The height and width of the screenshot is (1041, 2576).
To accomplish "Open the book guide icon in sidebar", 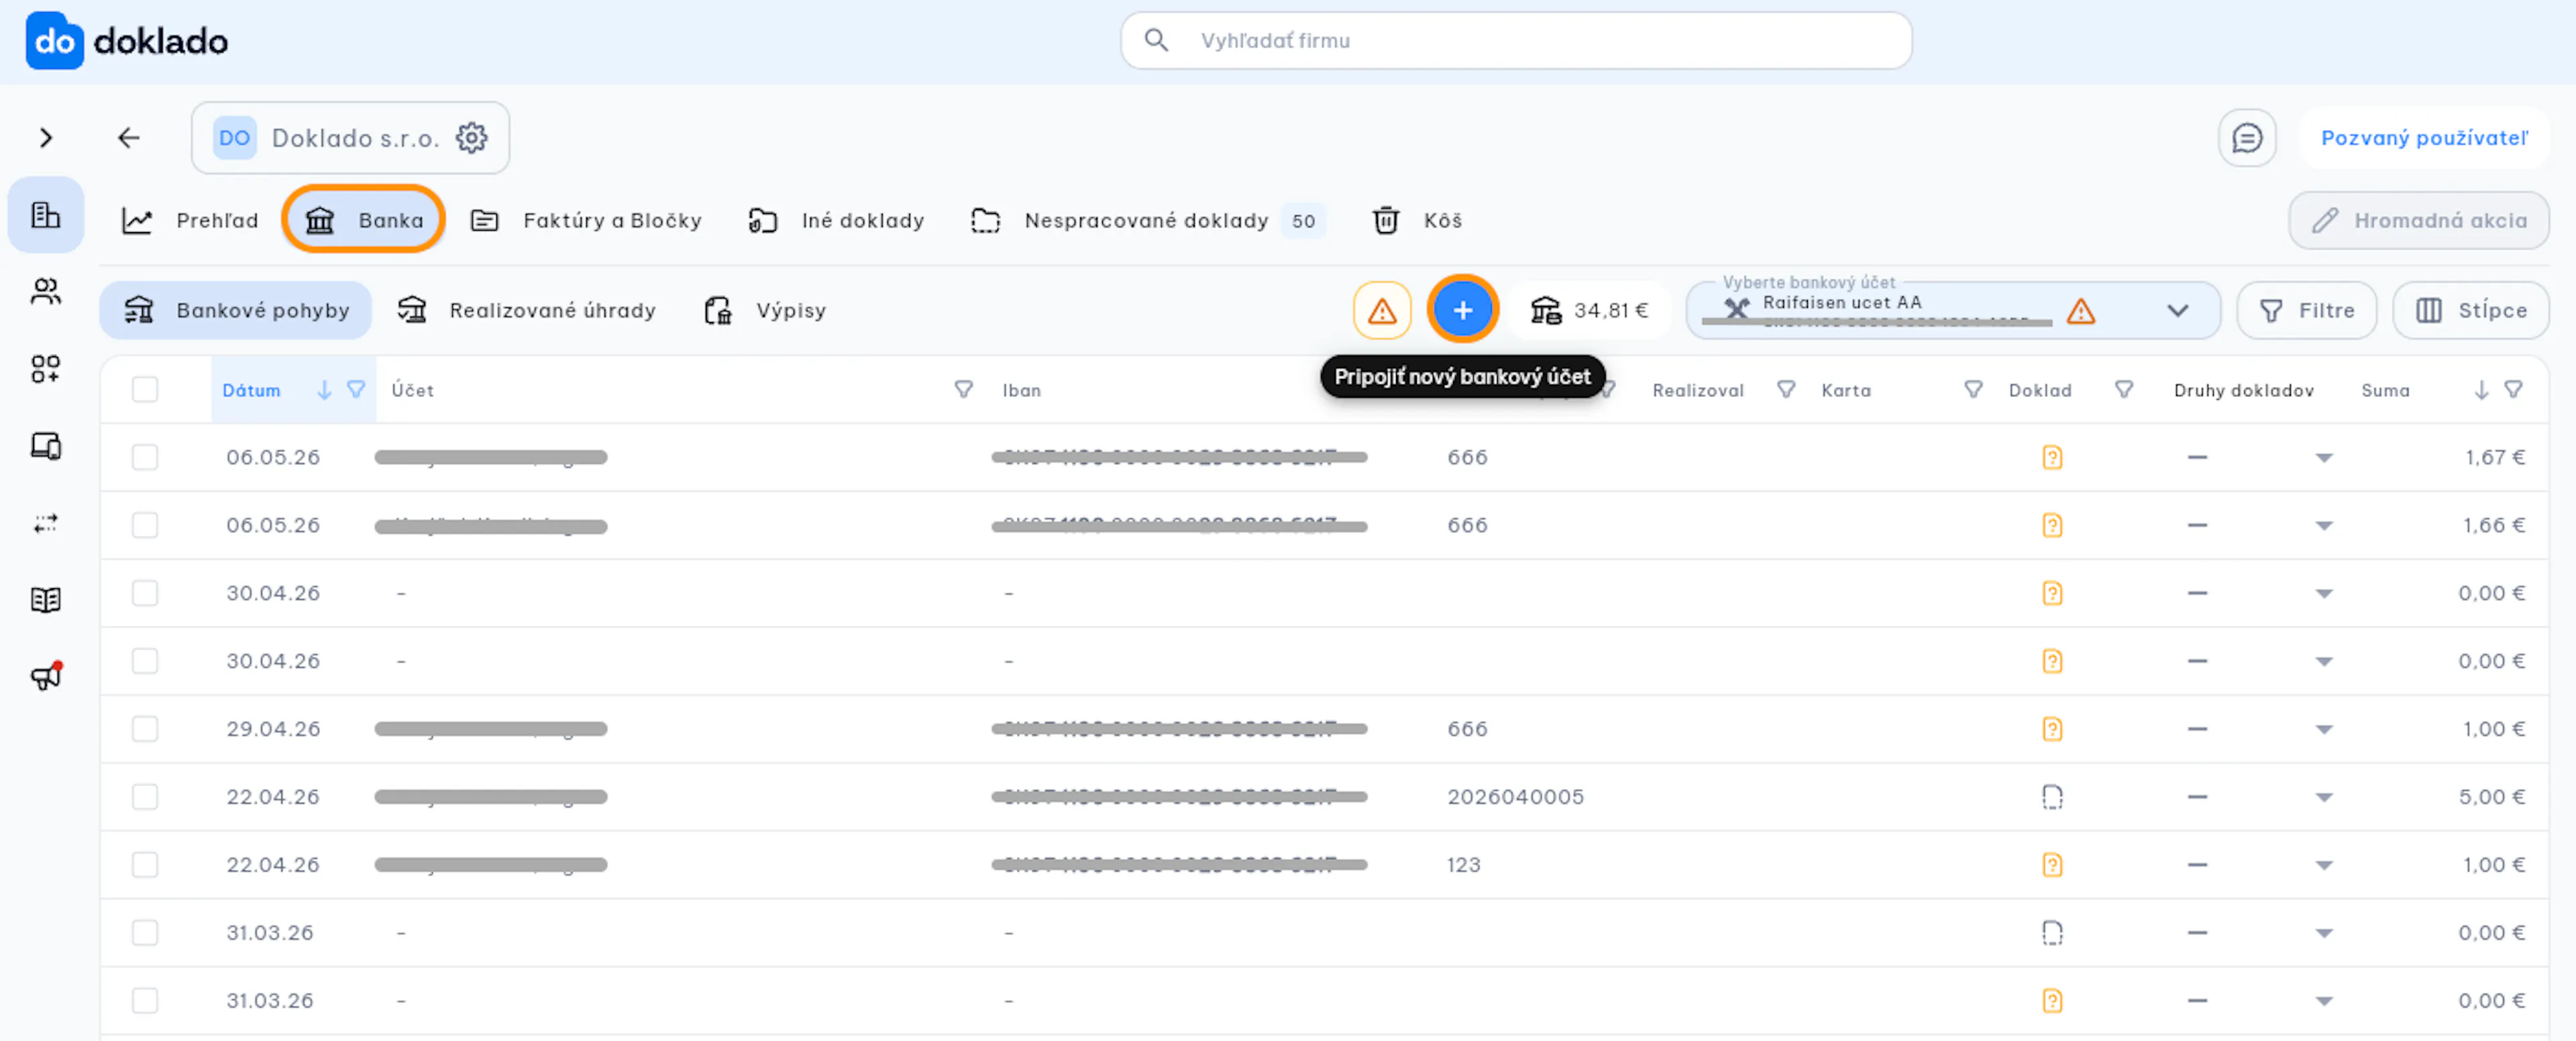I will point(46,600).
